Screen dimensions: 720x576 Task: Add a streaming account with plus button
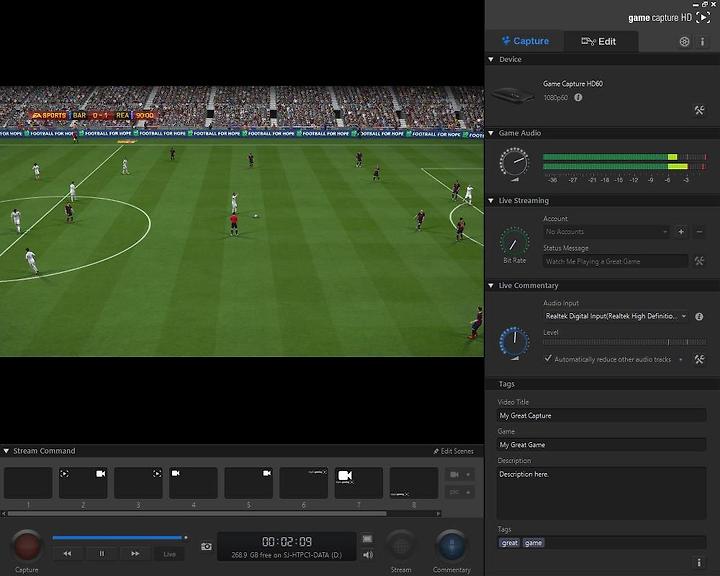681,232
